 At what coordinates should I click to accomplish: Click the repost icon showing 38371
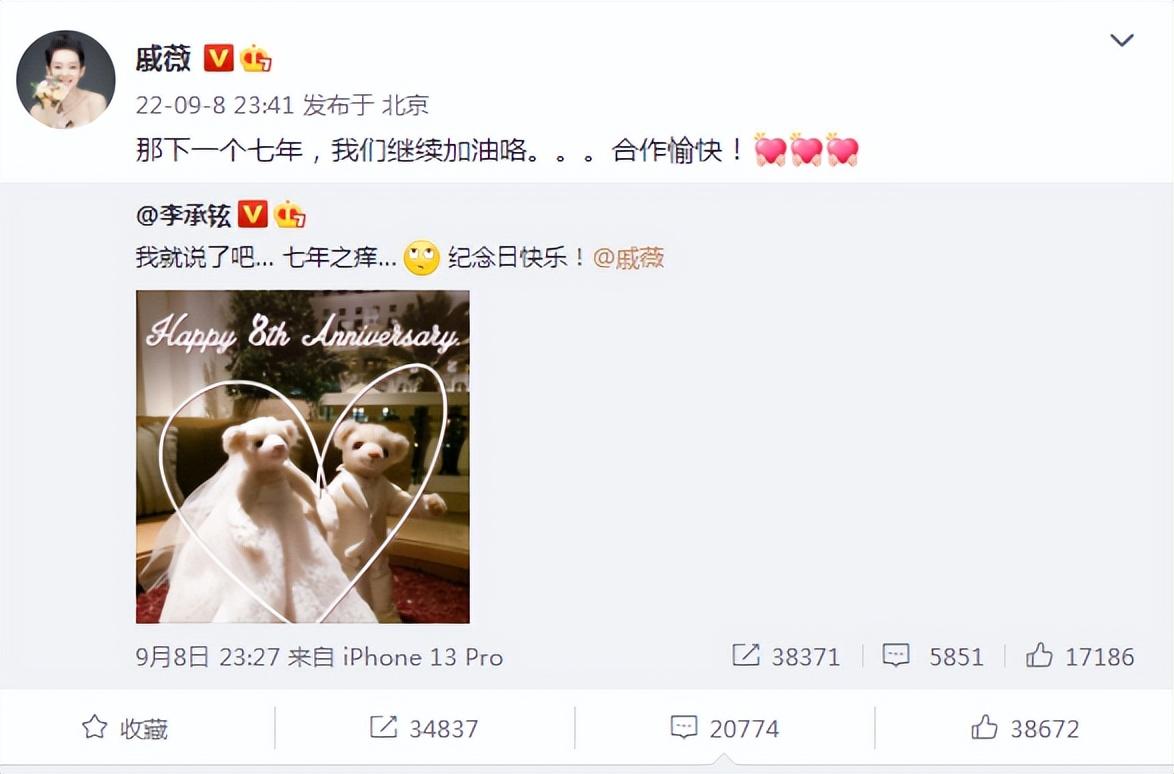746,656
